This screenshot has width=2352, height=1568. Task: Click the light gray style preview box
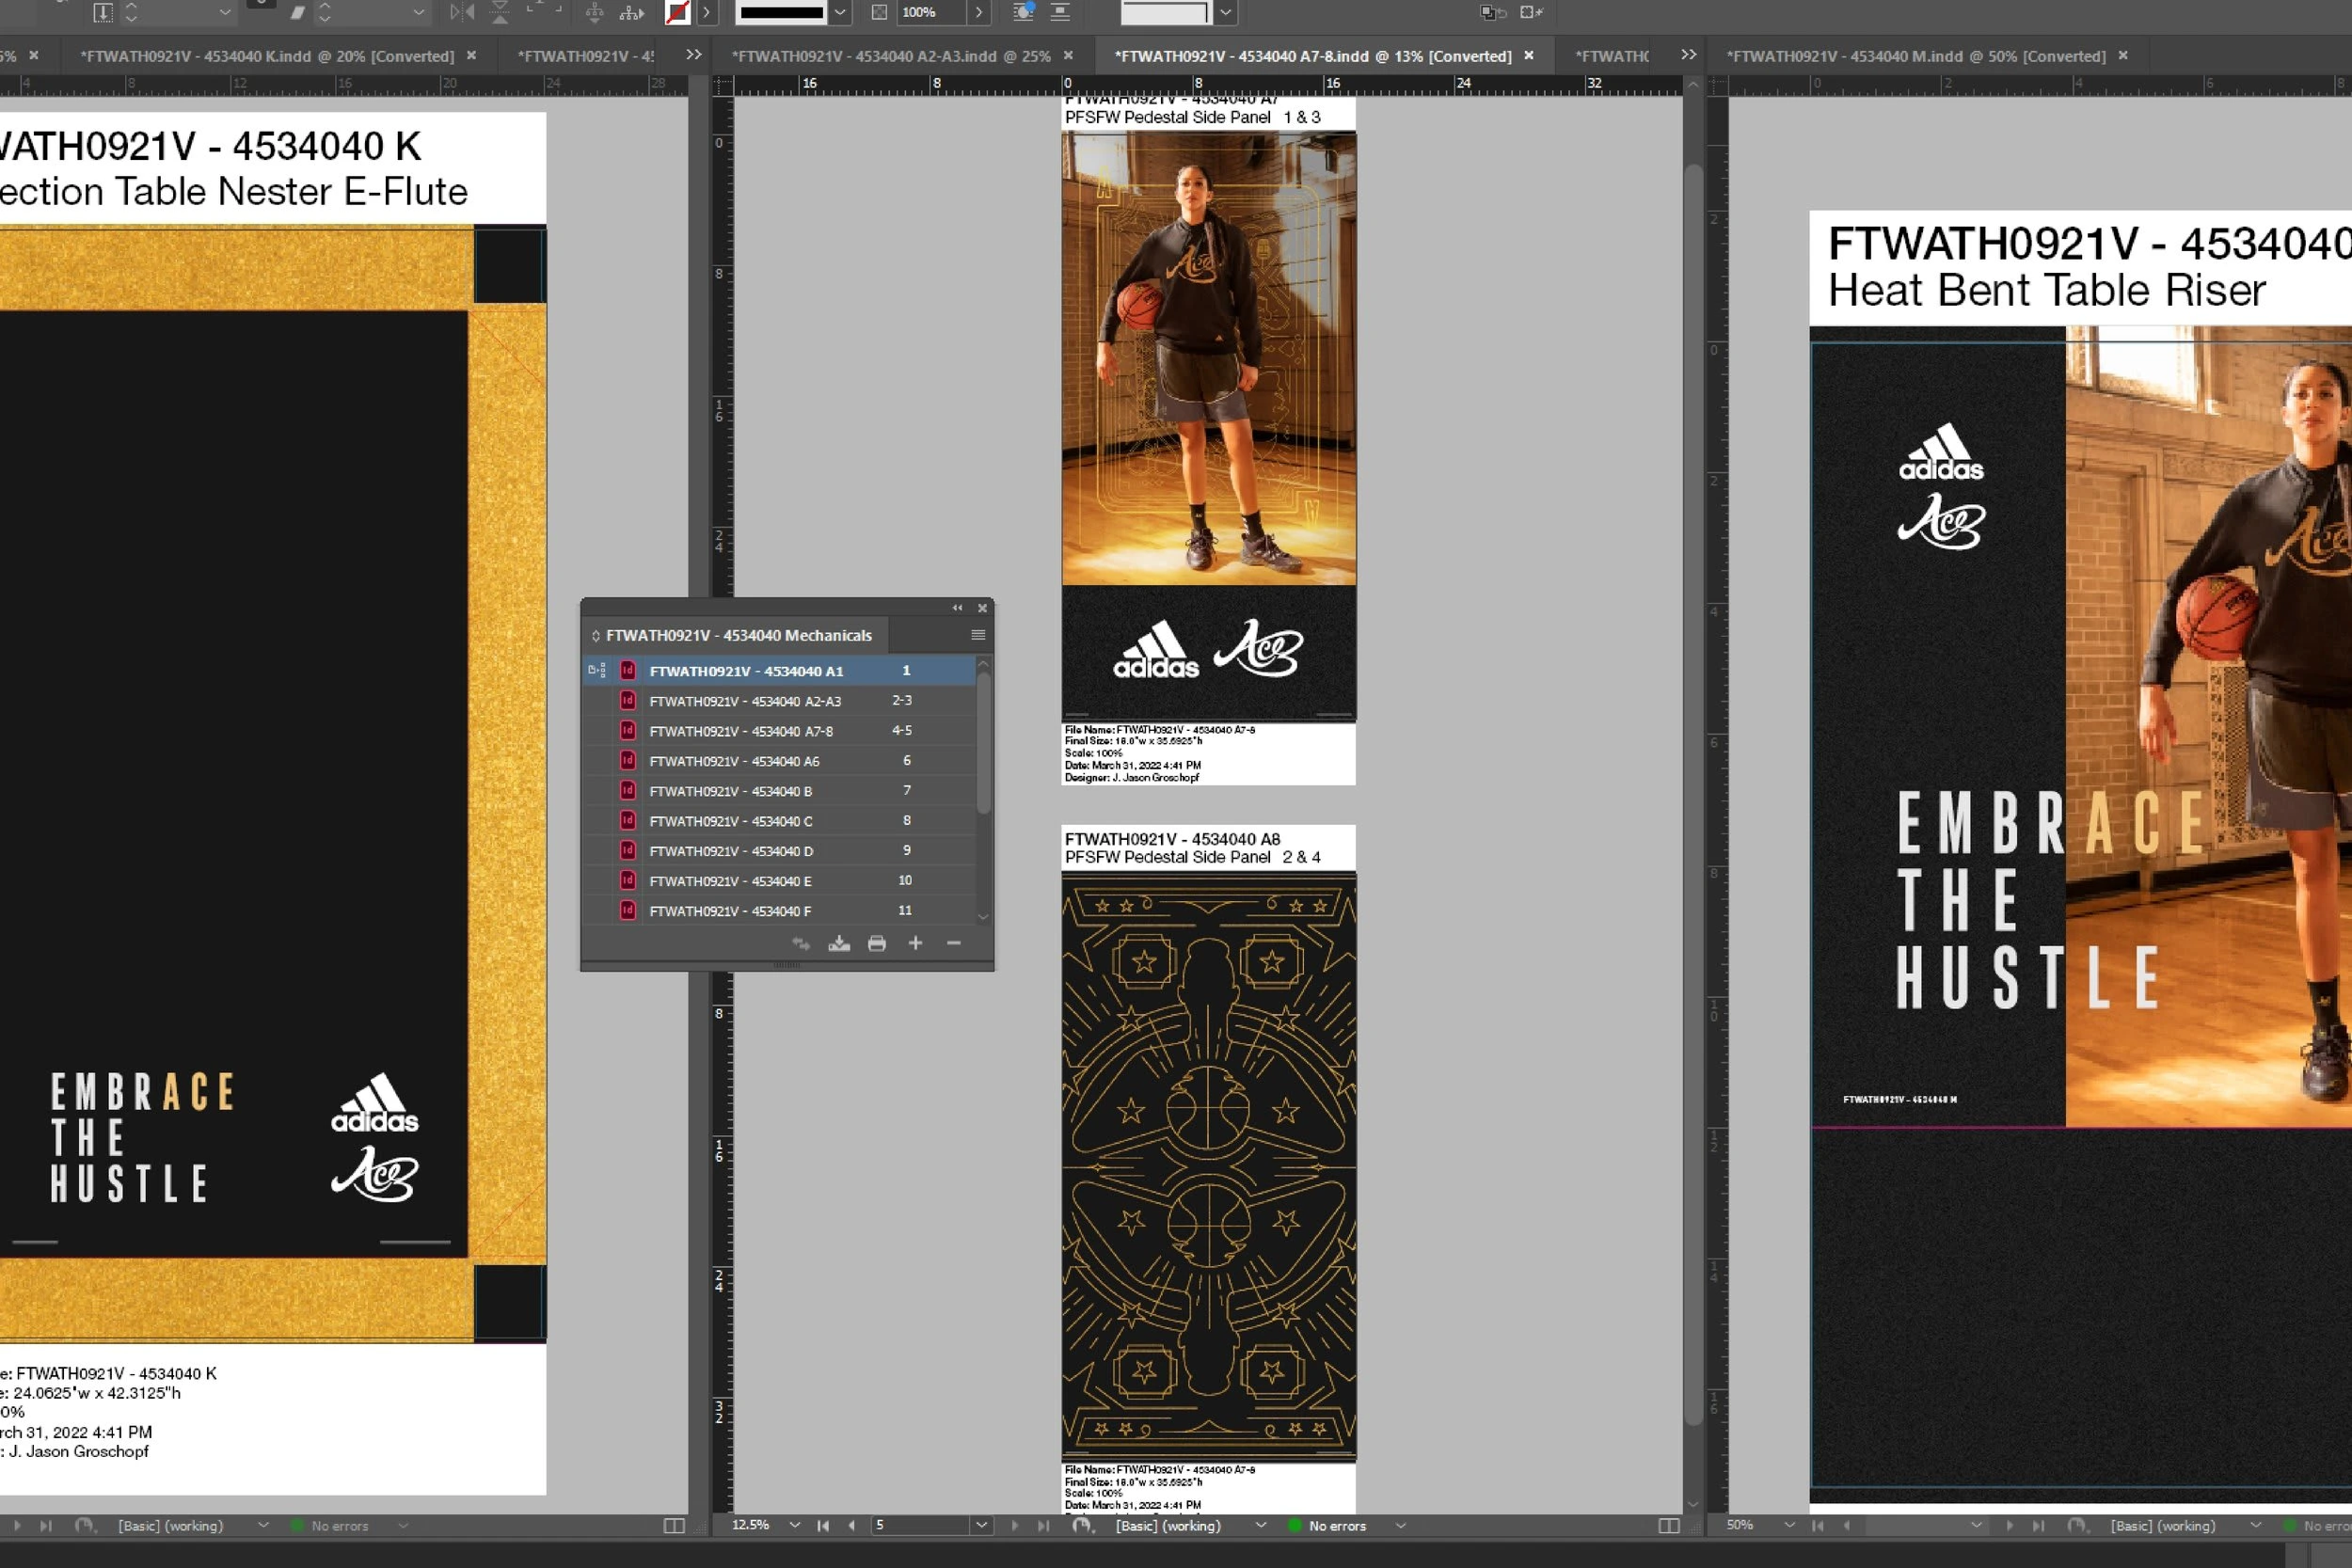point(1165,12)
